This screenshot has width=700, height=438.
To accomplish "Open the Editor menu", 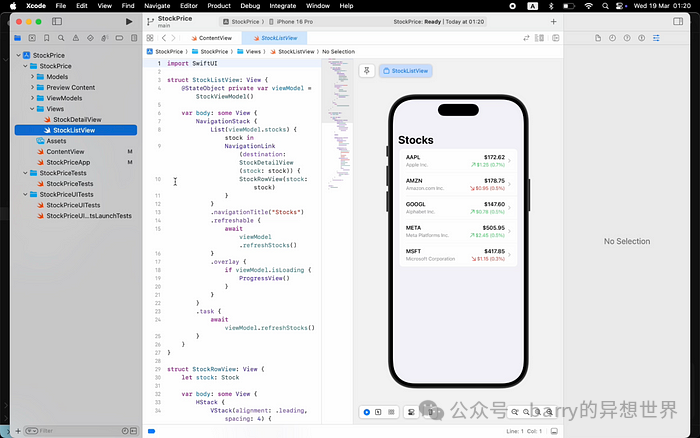I will coord(189,6).
